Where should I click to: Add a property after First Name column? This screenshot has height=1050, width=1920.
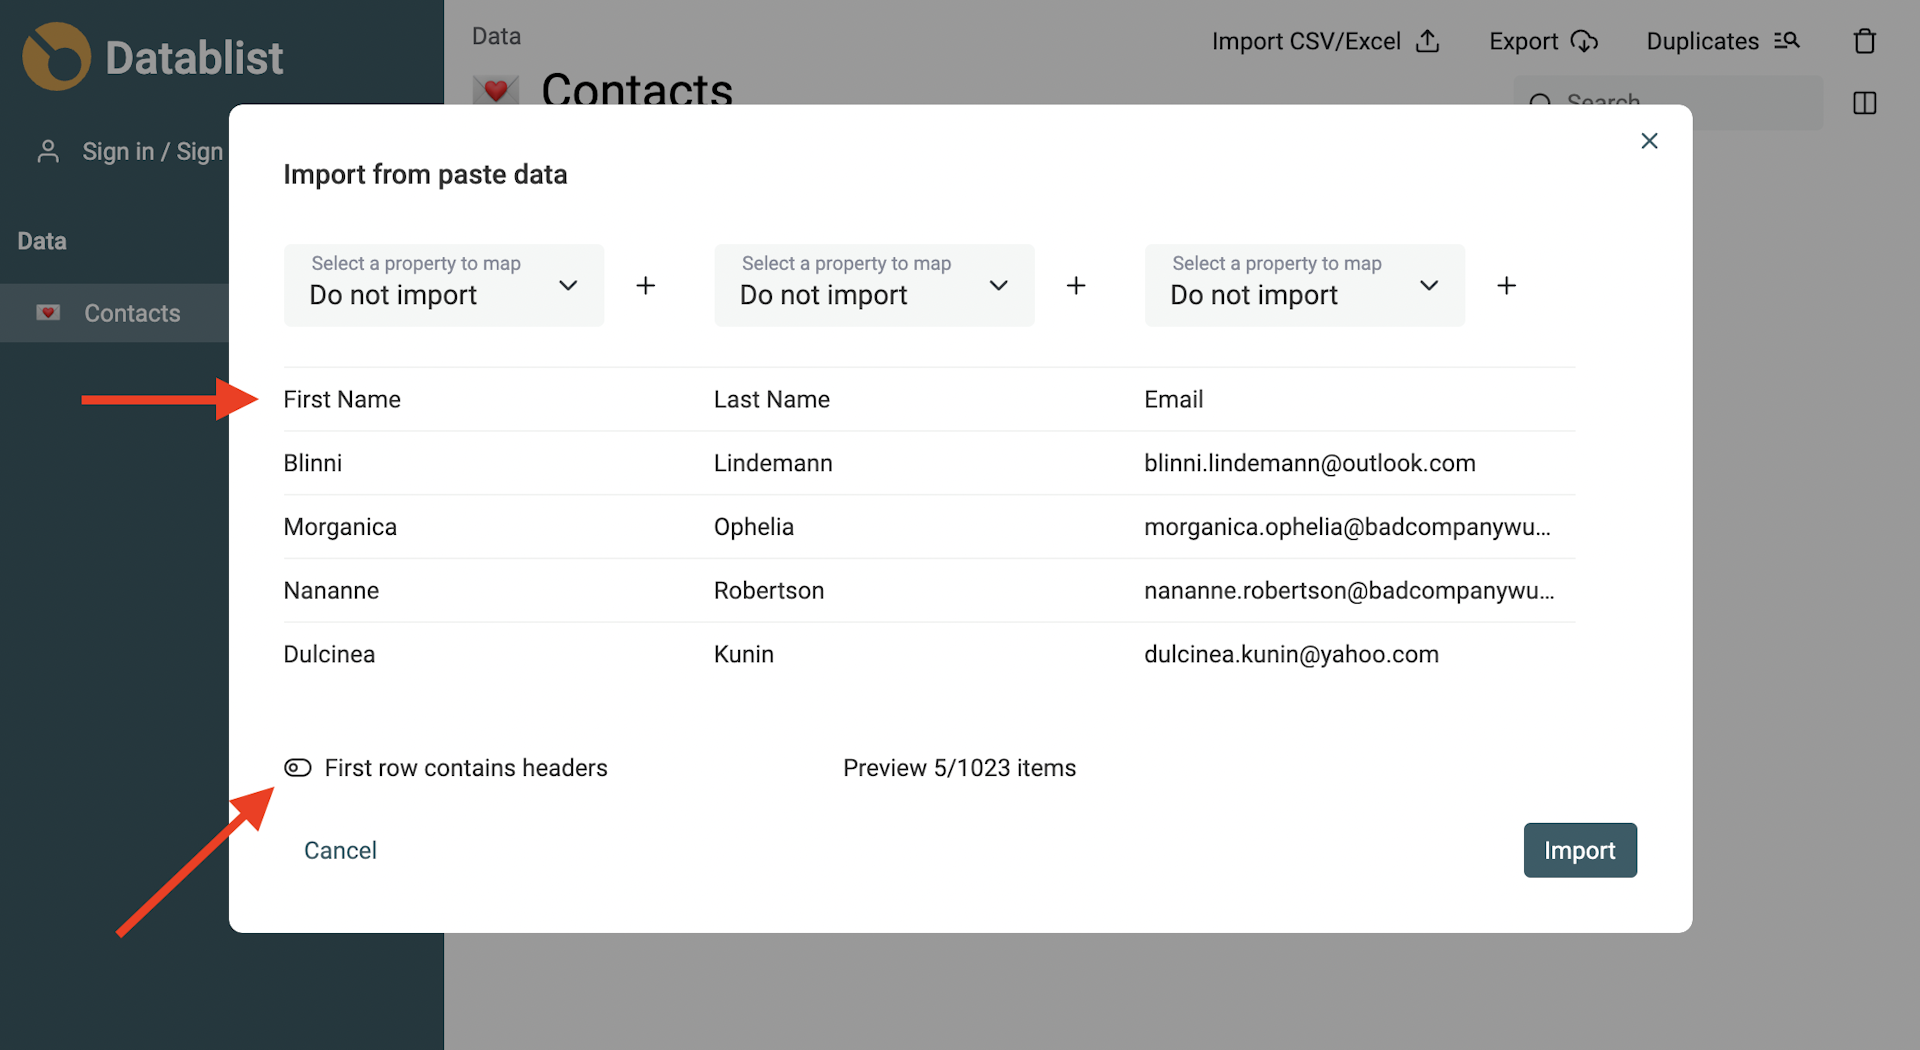point(646,285)
